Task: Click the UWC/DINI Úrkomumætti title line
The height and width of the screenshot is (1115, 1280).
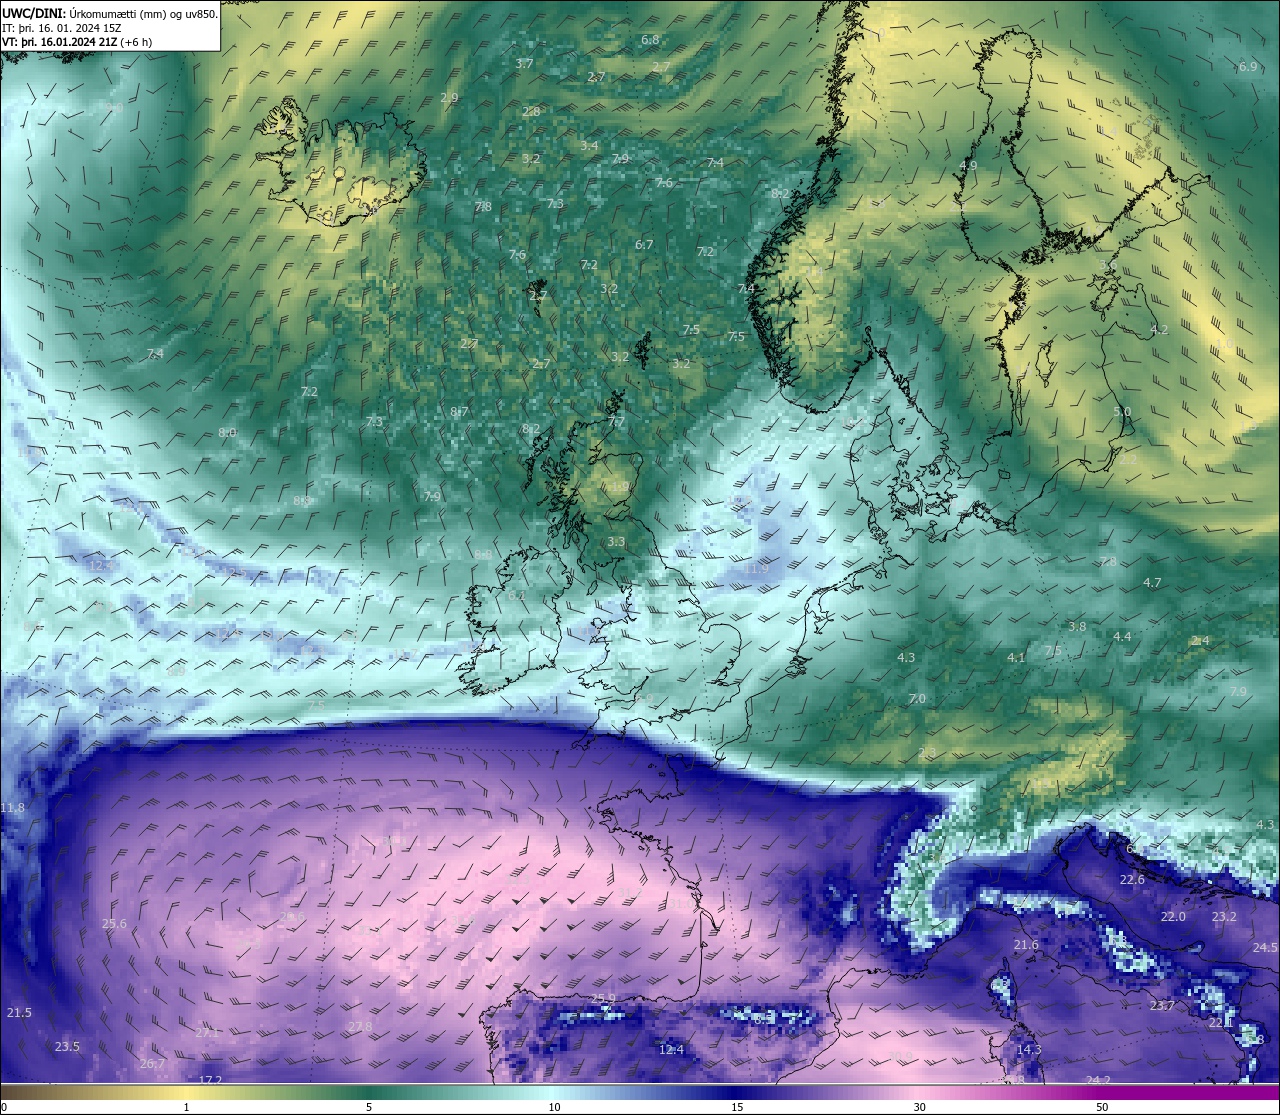Action: 109,13
